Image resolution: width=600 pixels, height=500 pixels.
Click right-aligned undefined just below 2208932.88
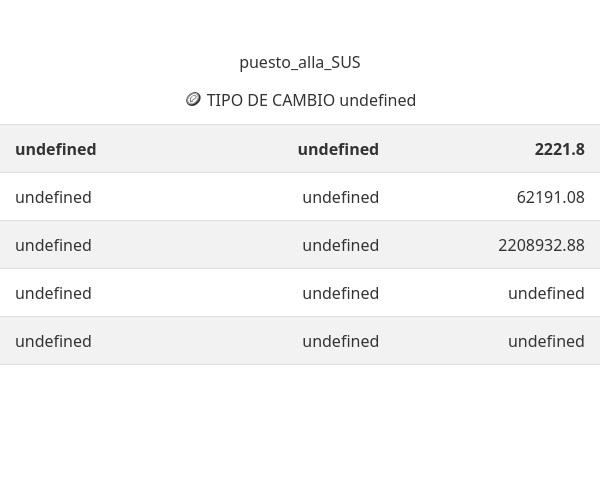click(546, 293)
